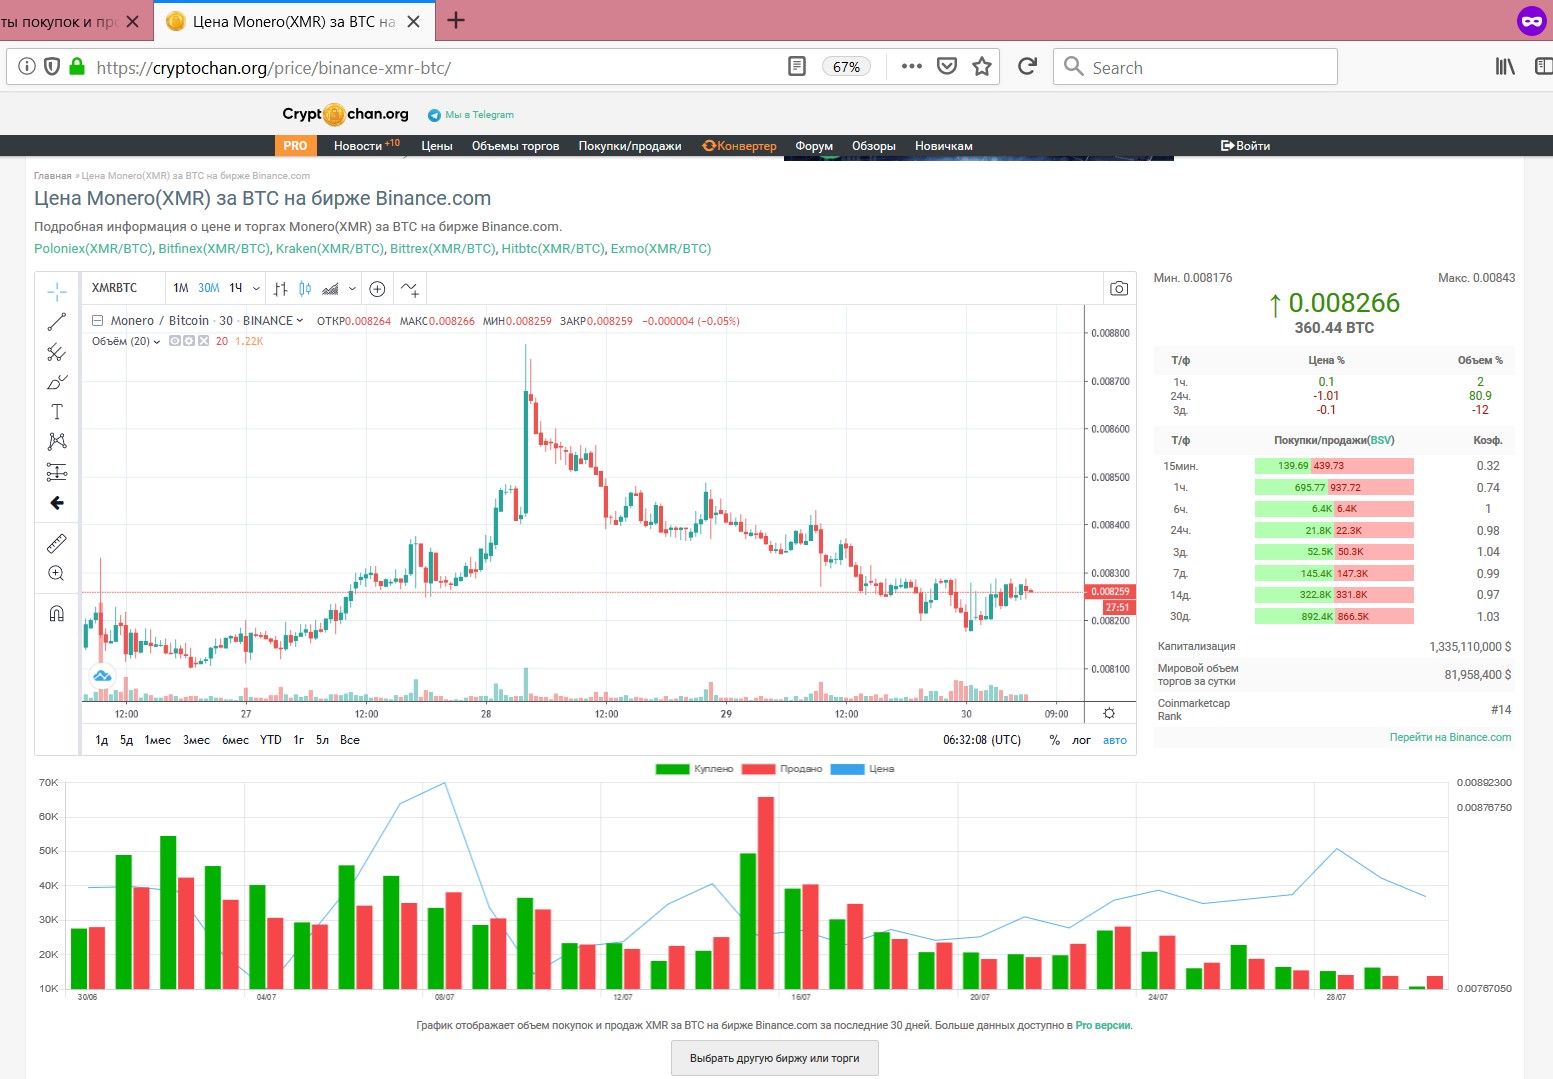This screenshot has height=1079, width=1553.
Task: Select the chart zoom-in tool
Action: pos(57,573)
